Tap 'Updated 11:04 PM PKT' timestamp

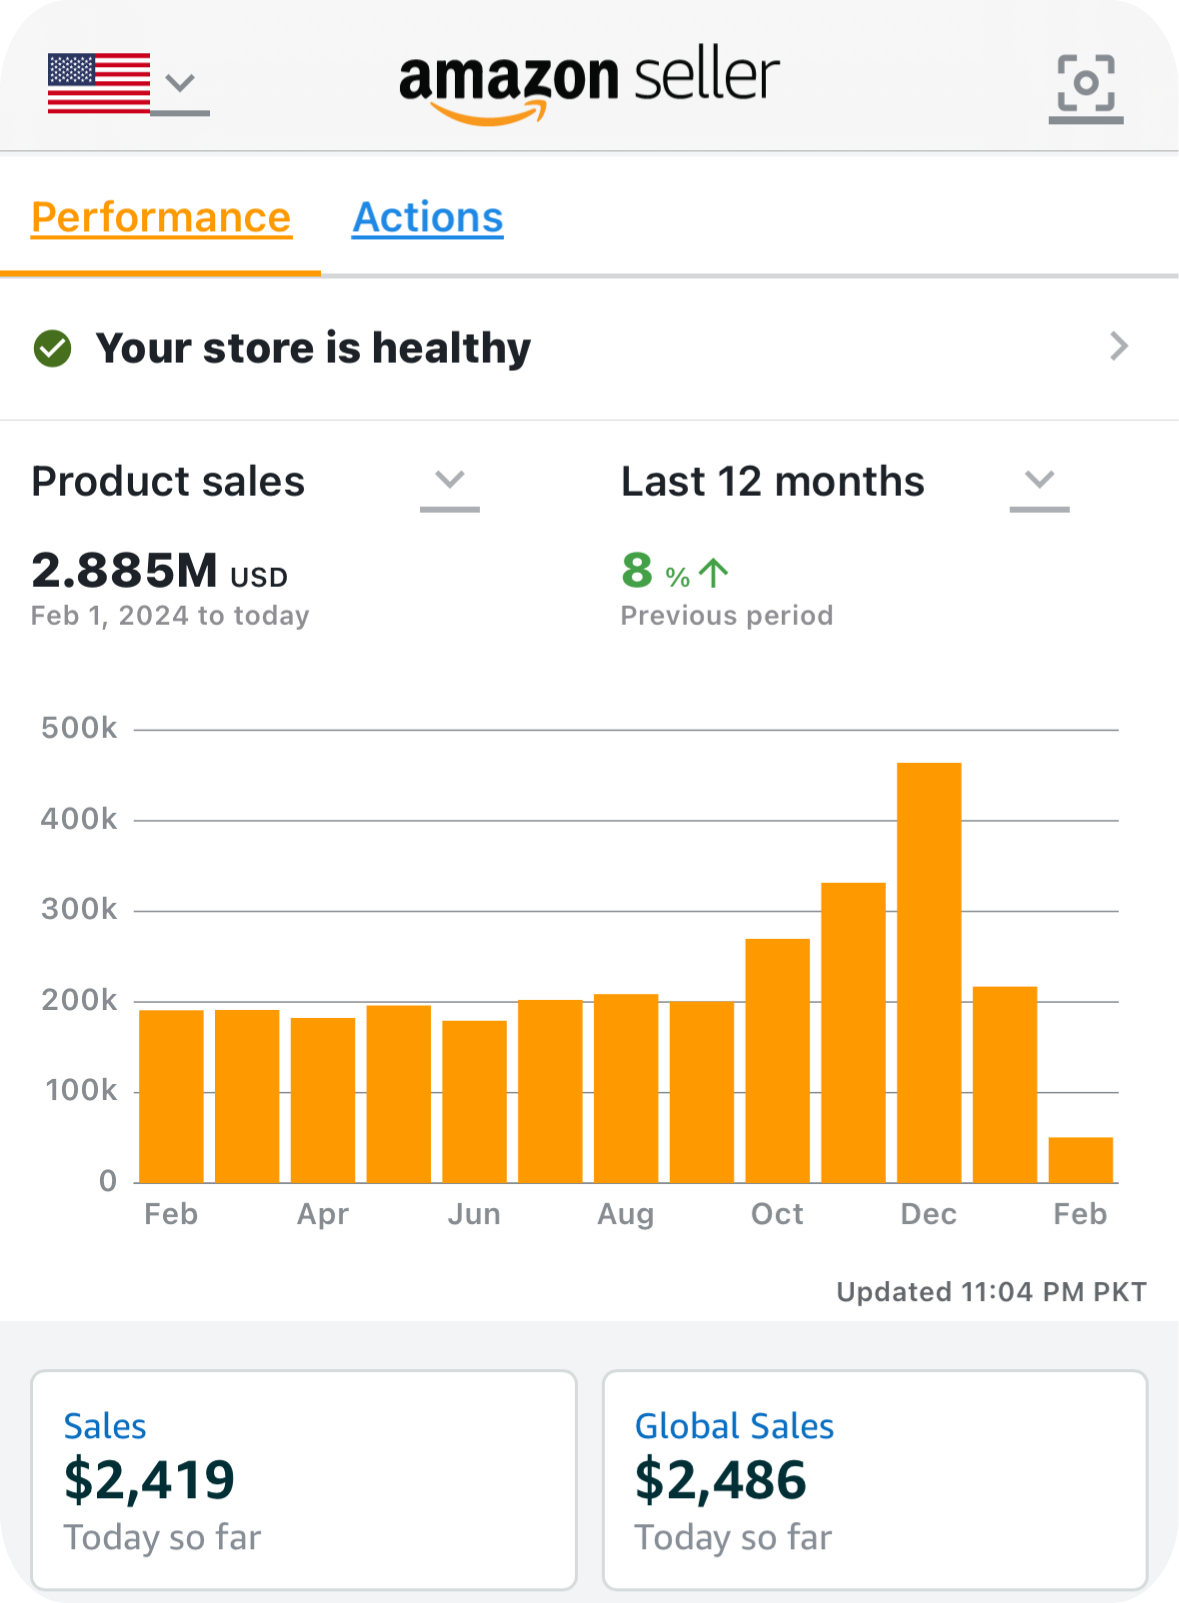tap(991, 1292)
